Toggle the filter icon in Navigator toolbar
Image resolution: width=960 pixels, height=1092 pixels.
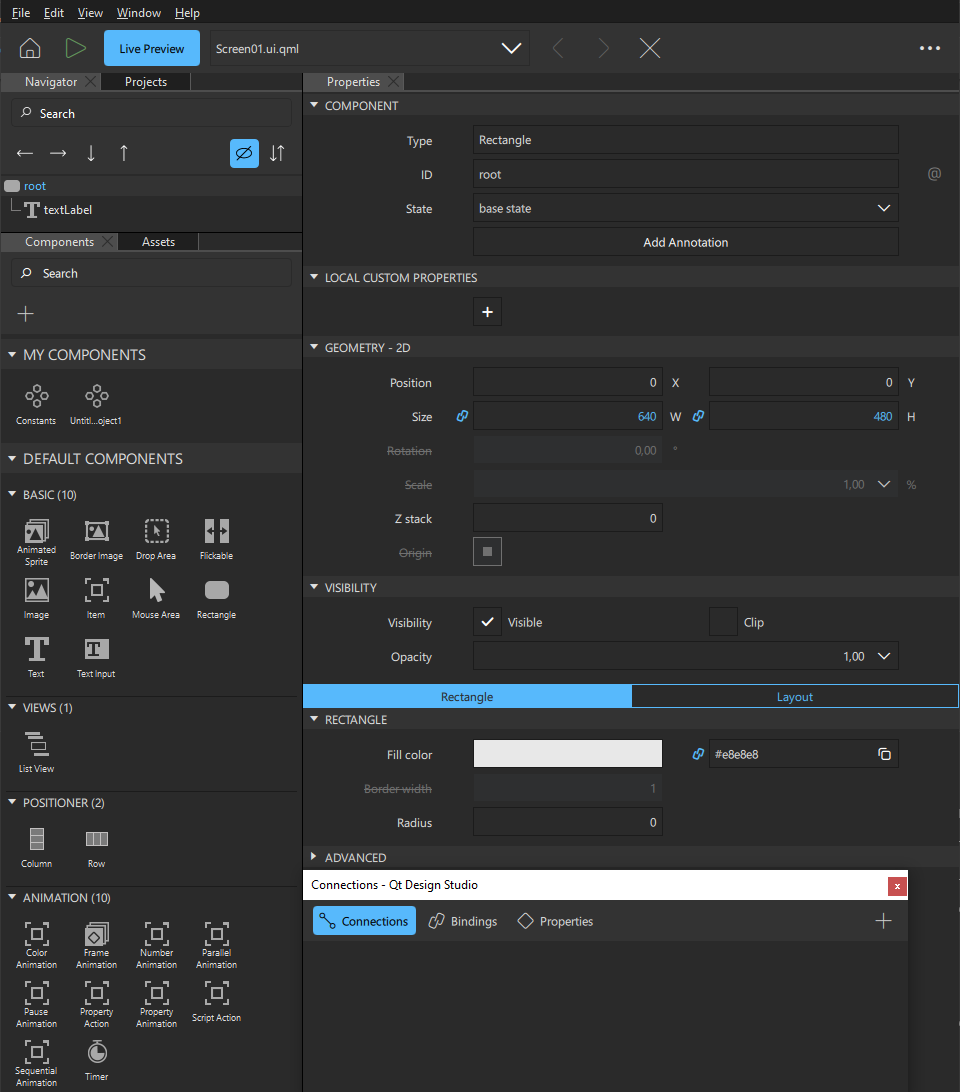pyautogui.click(x=244, y=153)
